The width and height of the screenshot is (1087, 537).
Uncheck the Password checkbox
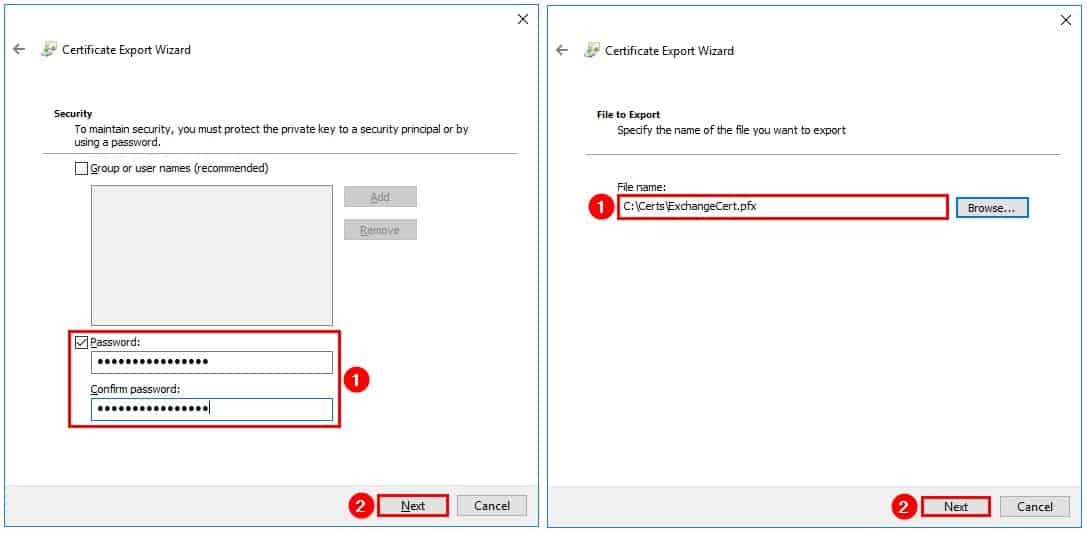(82, 342)
